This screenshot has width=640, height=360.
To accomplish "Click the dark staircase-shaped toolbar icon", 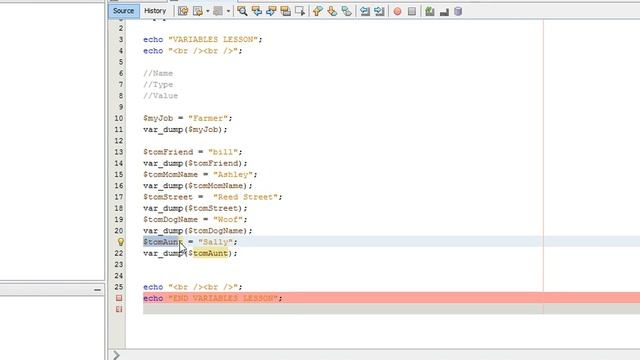I will [x=444, y=12].
